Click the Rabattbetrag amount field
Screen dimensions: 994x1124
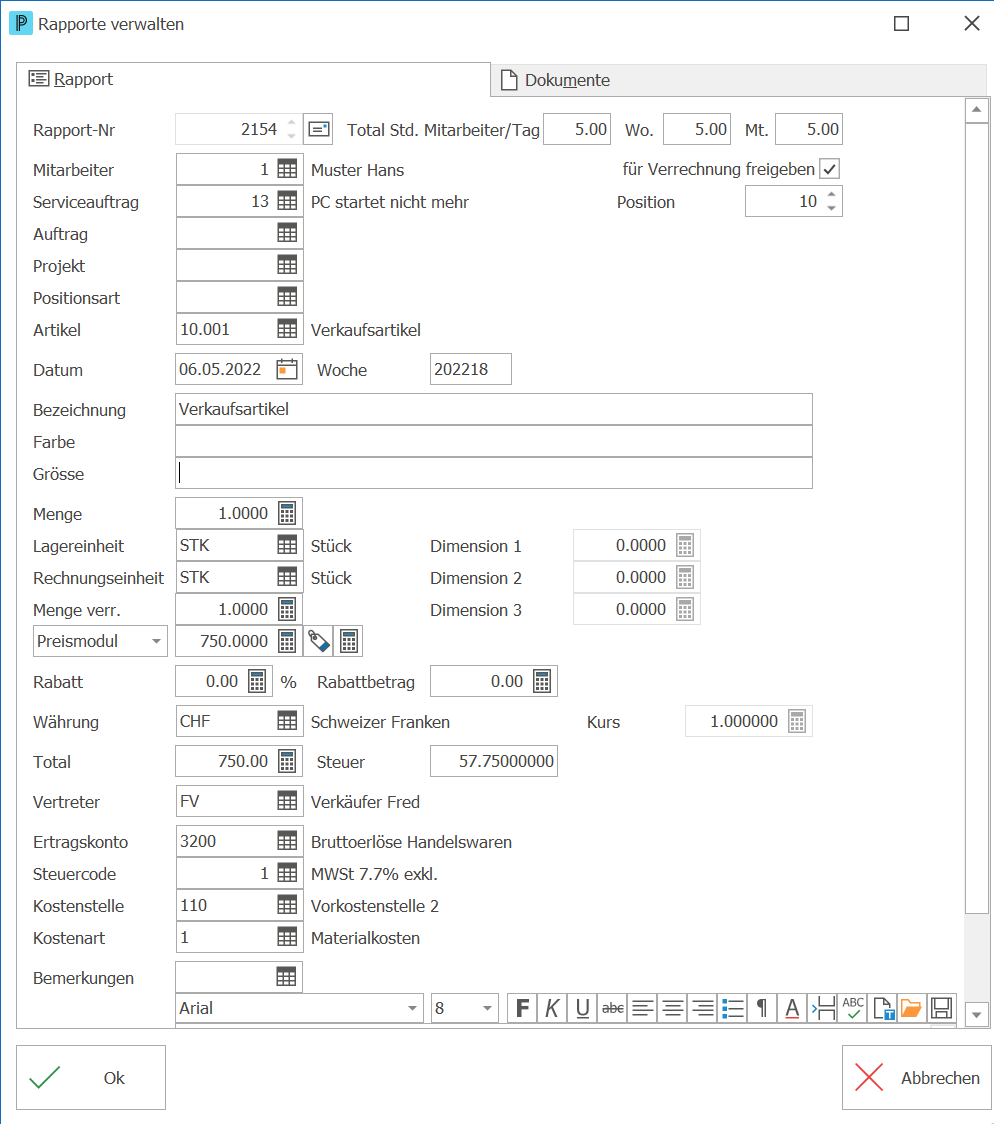(x=494, y=681)
